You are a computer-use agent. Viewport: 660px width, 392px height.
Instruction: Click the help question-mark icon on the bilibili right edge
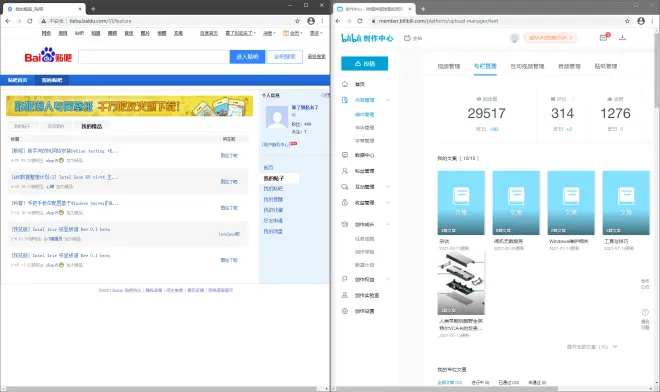point(645,312)
